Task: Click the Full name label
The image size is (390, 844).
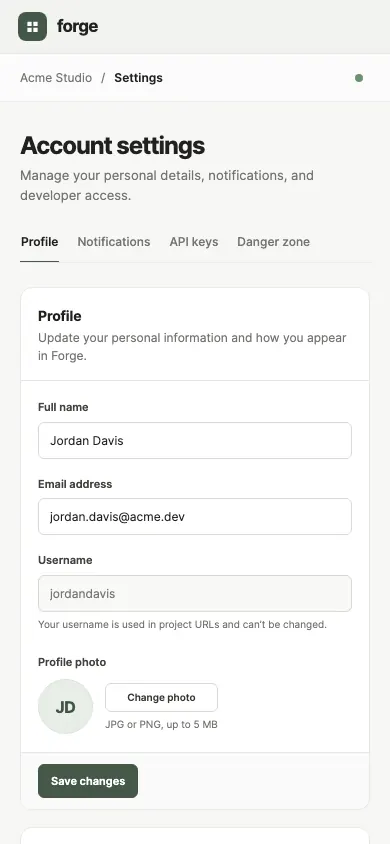Action: pyautogui.click(x=63, y=407)
